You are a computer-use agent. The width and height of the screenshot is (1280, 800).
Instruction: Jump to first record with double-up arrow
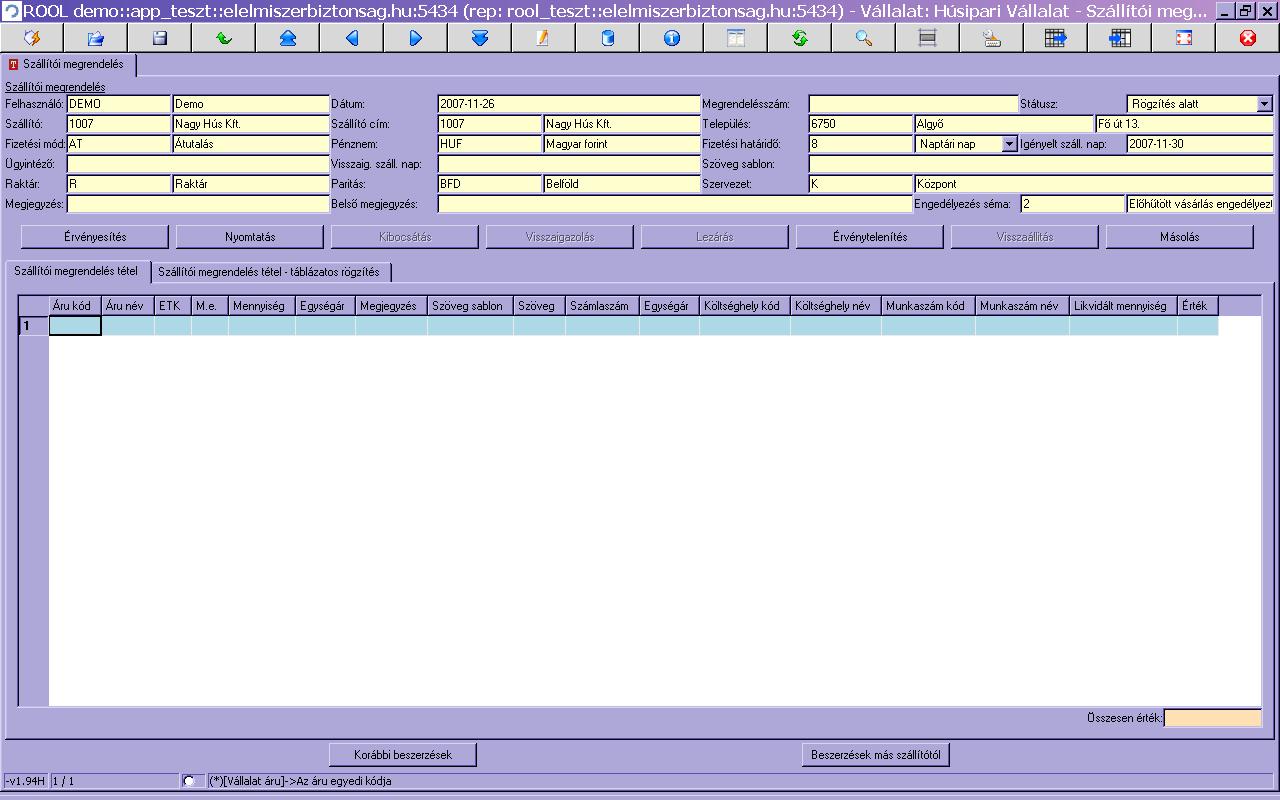coord(288,38)
